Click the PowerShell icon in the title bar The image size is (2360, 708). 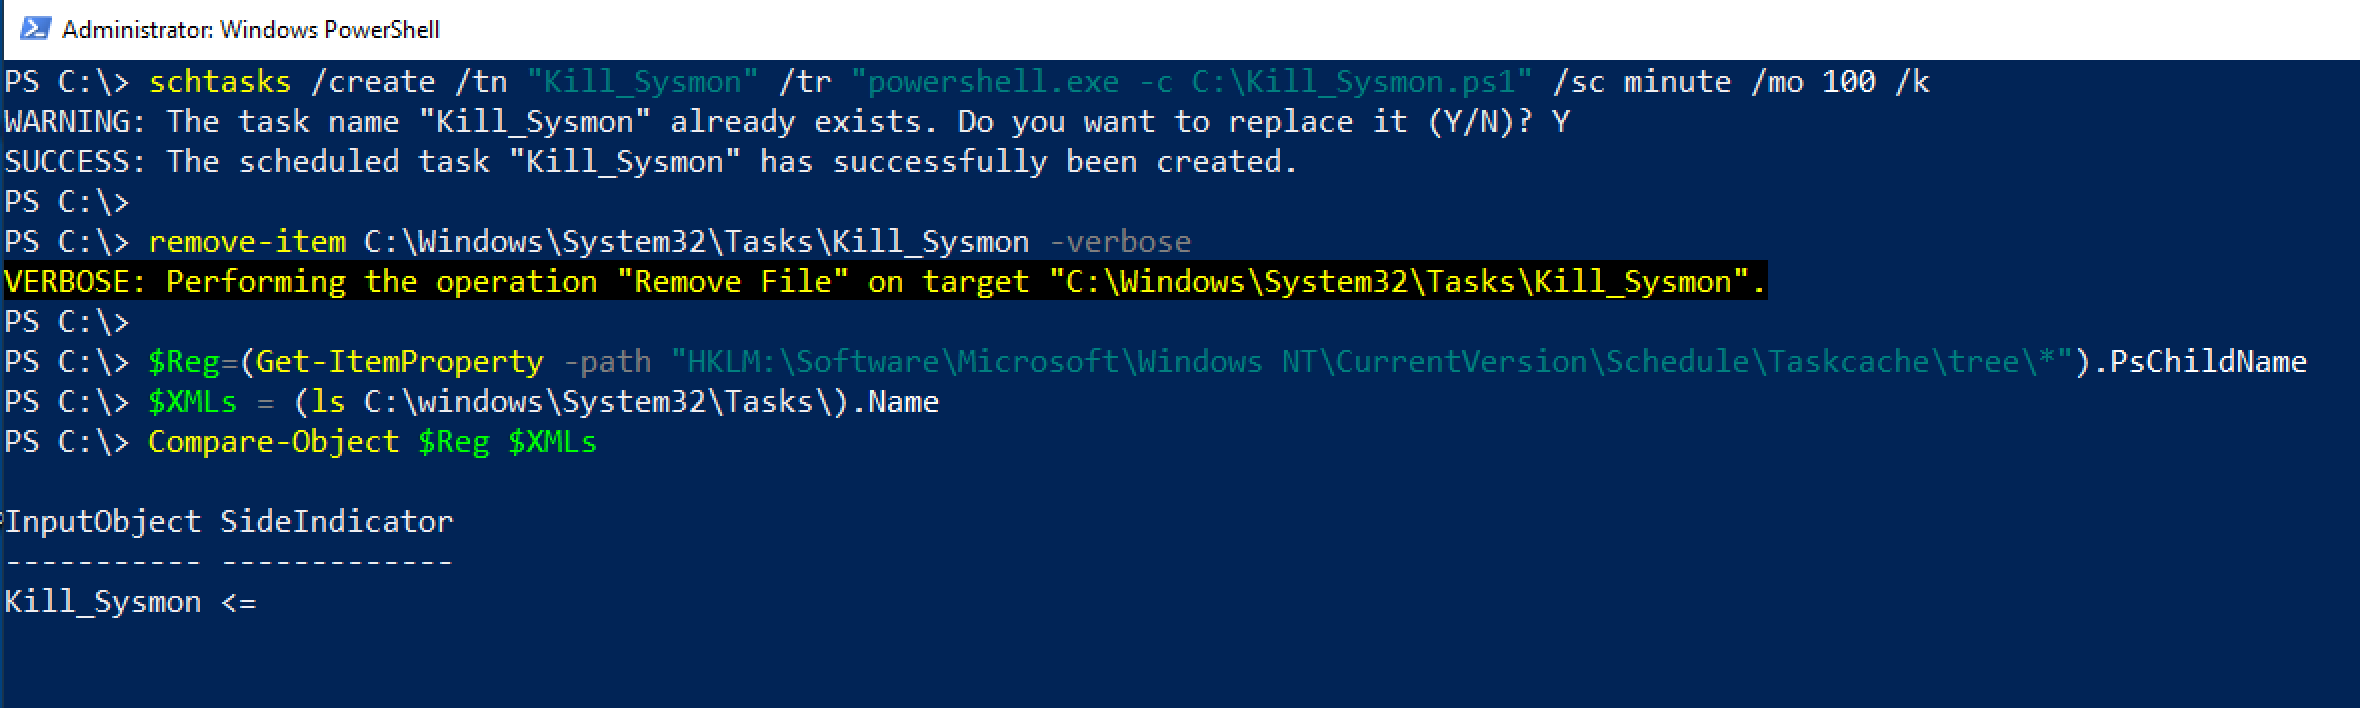click(x=35, y=29)
